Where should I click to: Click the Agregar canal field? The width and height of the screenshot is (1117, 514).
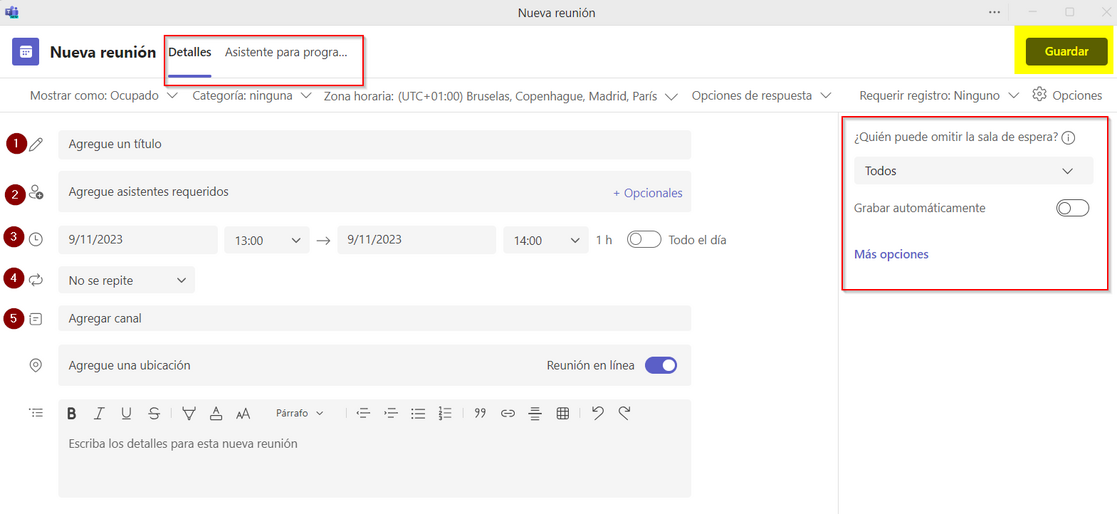click(x=375, y=318)
